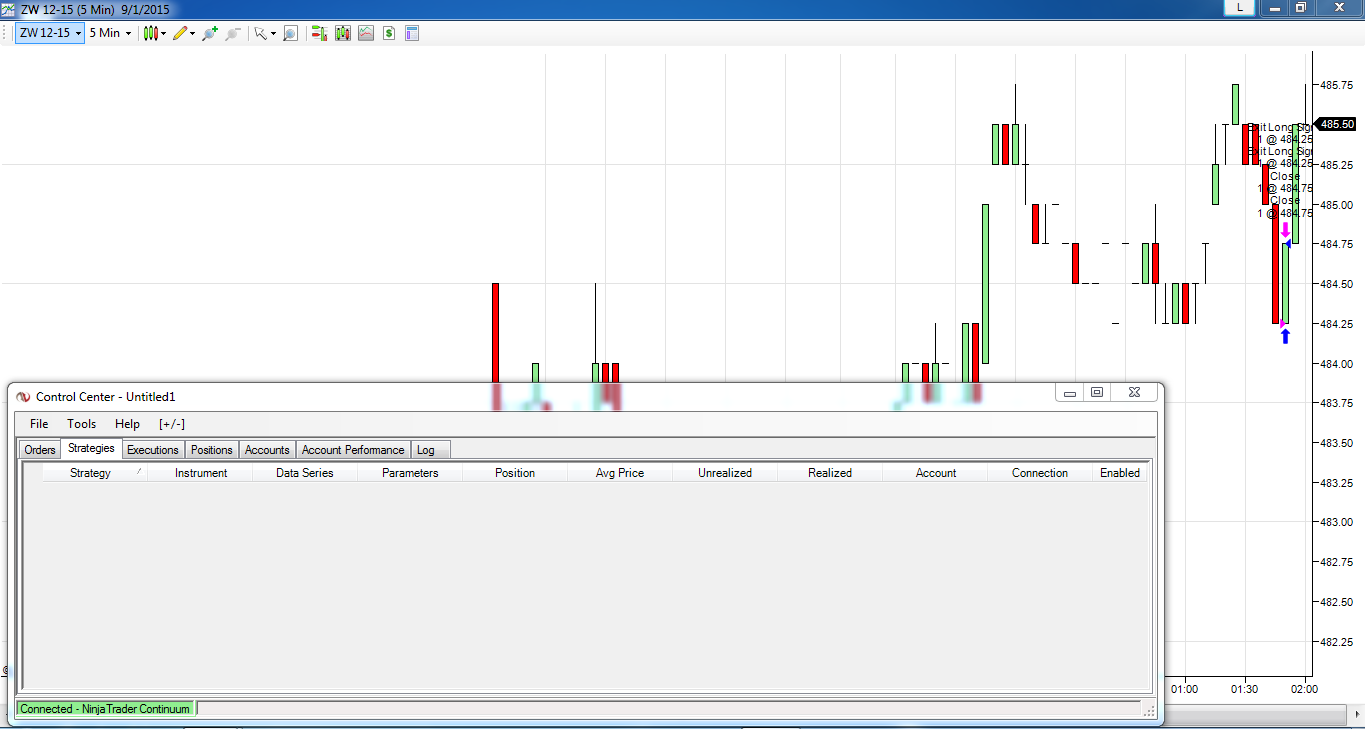Click the Connection column header
Viewport: 1365px width, 729px height.
[1040, 473]
